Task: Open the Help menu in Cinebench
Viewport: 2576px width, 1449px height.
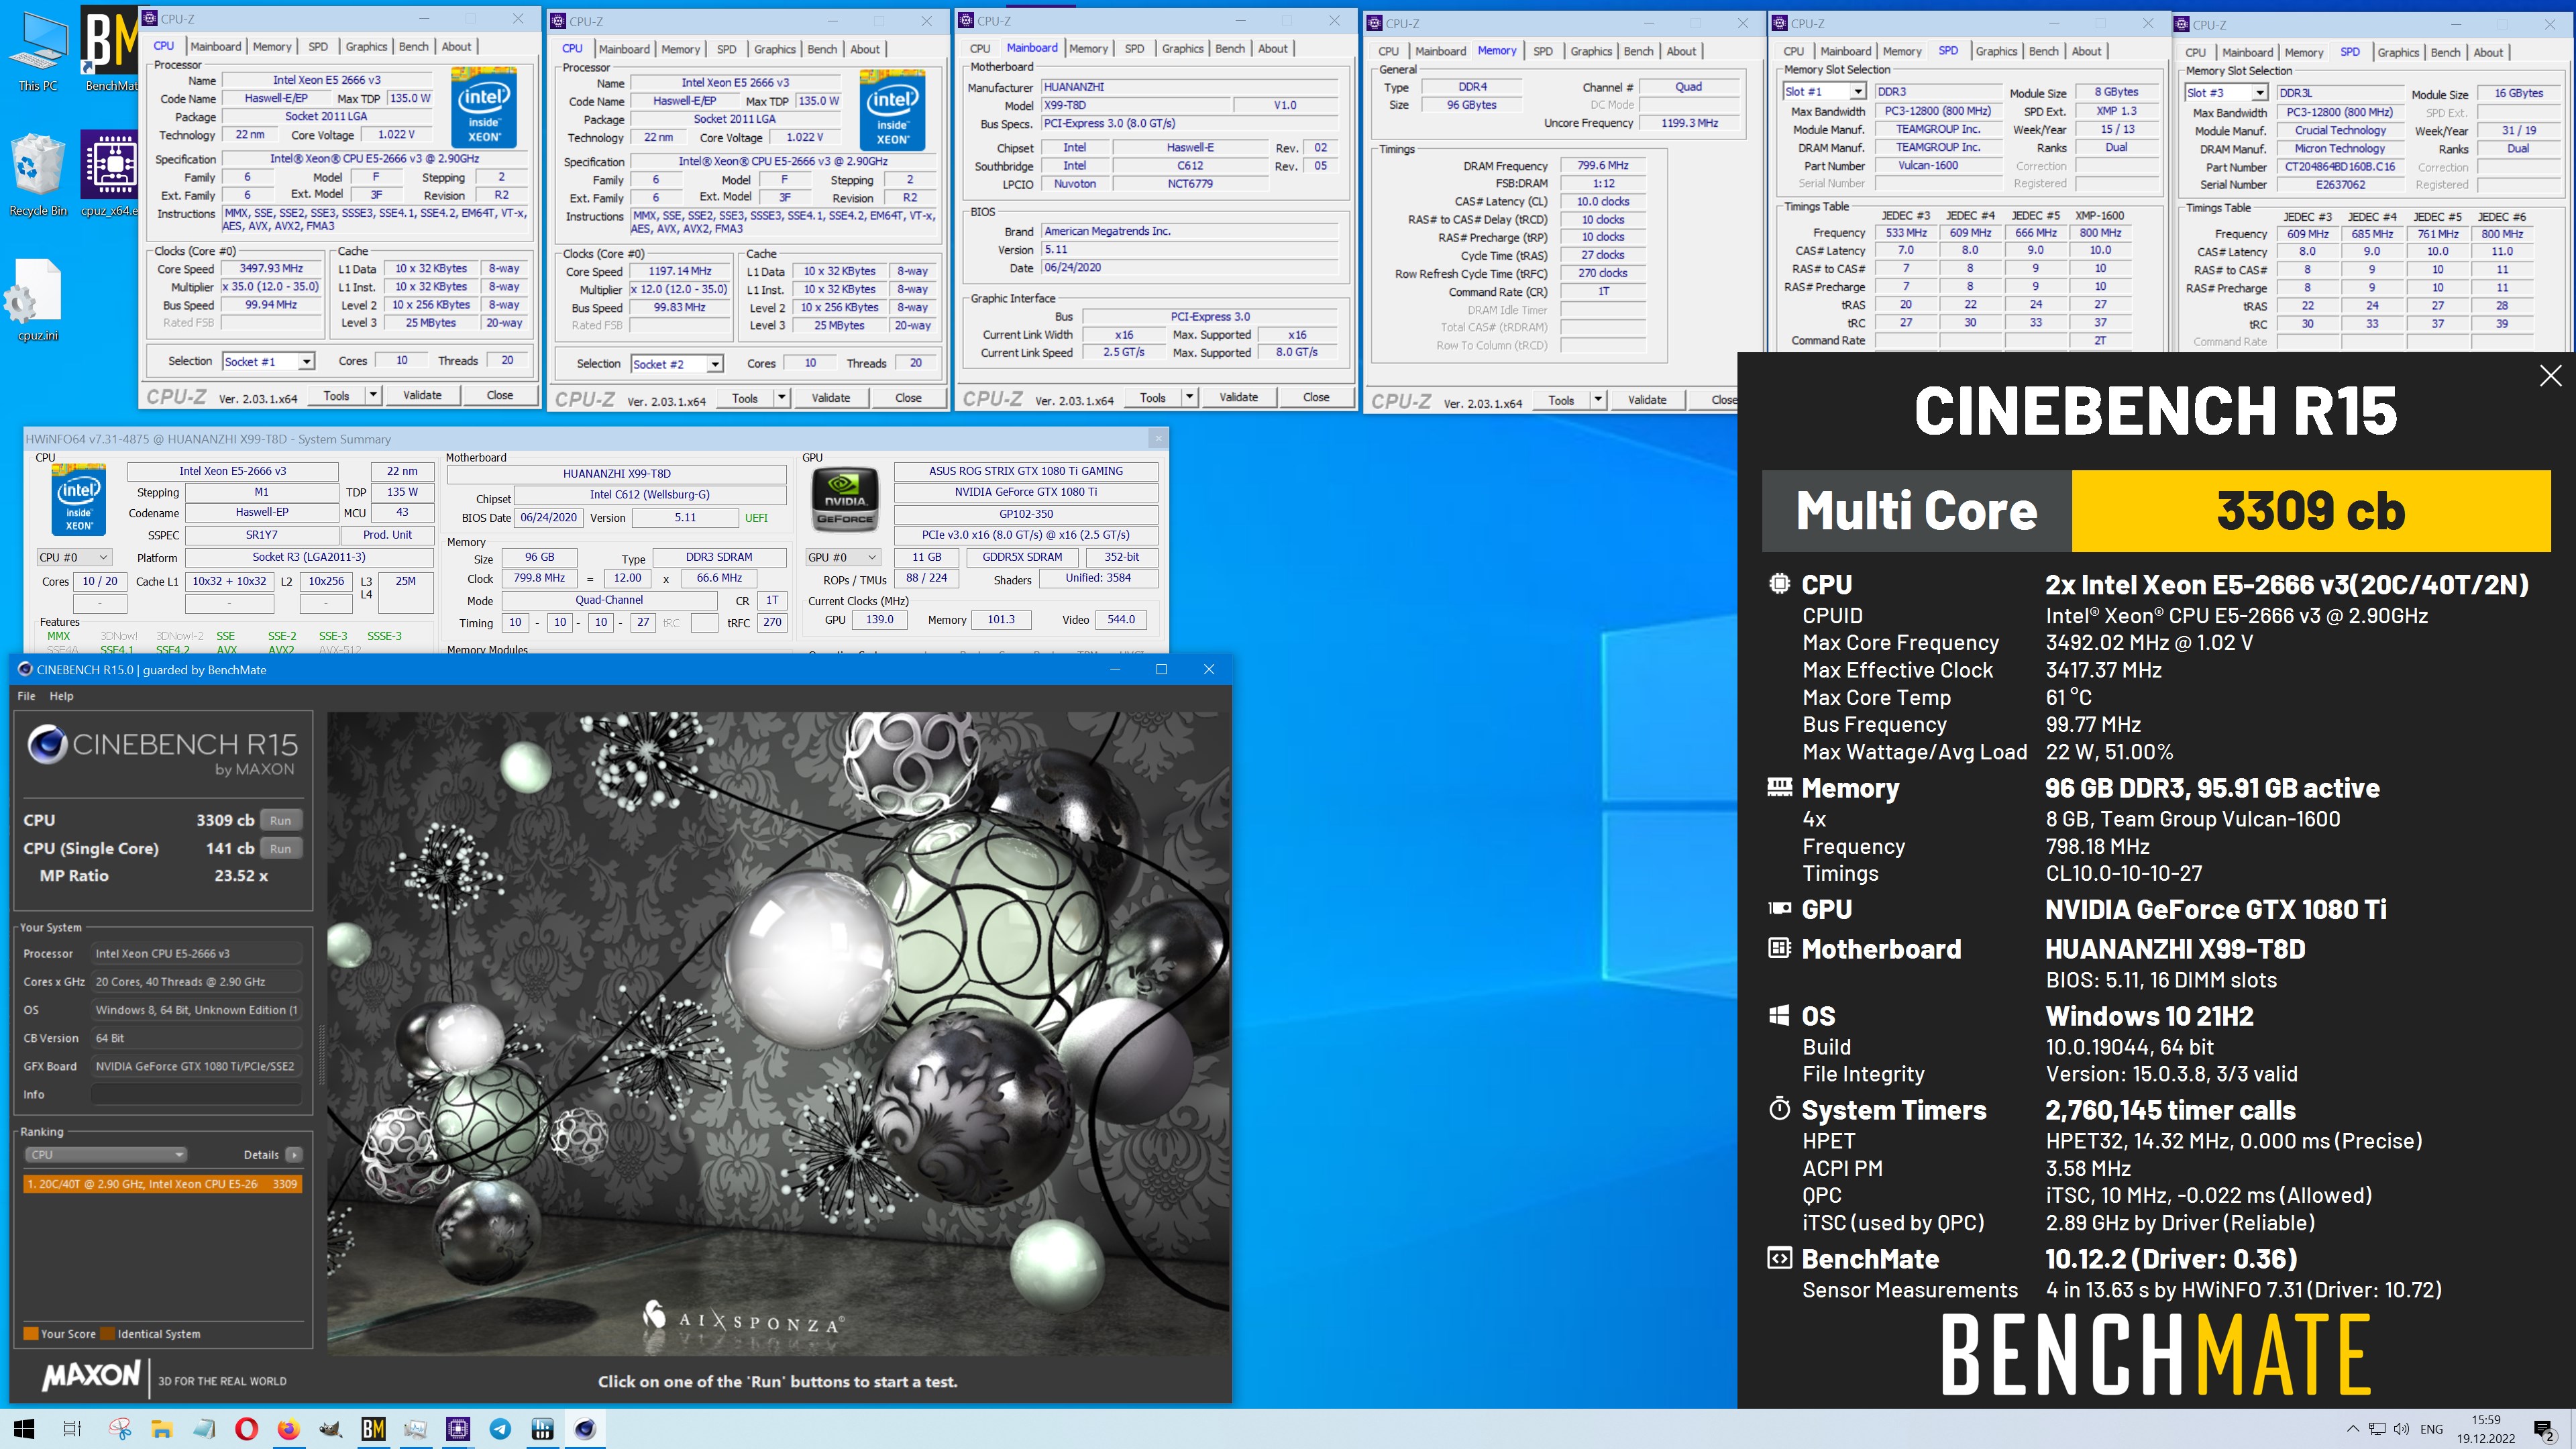Action: click(61, 696)
